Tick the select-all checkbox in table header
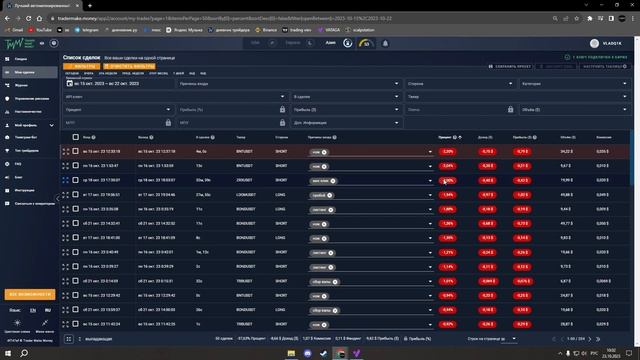The height and width of the screenshot is (360, 640). pos(76,137)
